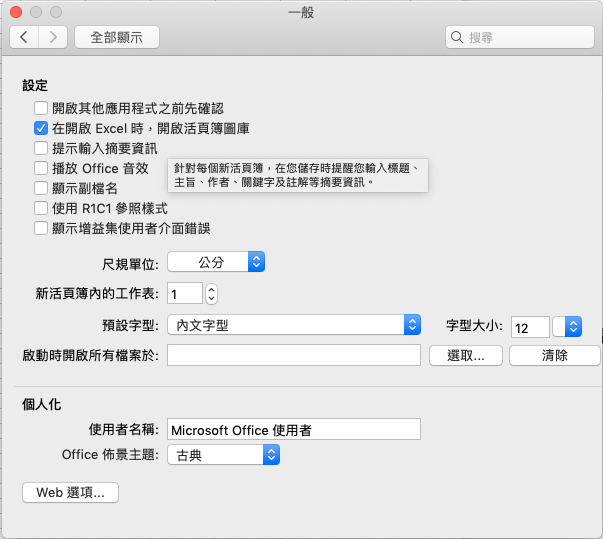The image size is (603, 539).
Task: Tick 顯示增益集使用者介面錯誤 checkbox
Action: 41,228
